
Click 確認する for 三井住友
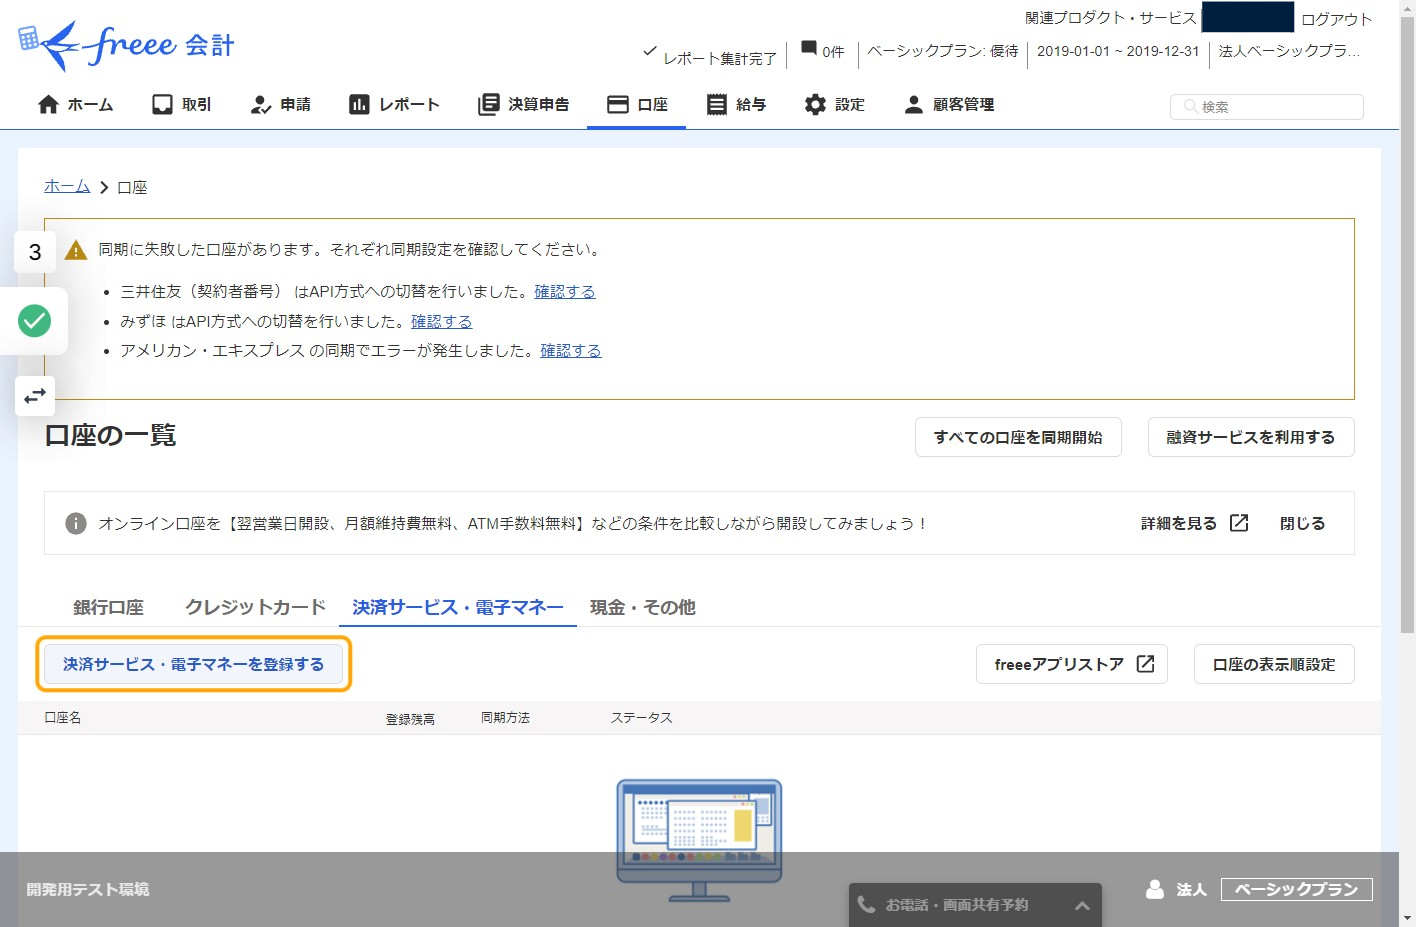coord(565,291)
